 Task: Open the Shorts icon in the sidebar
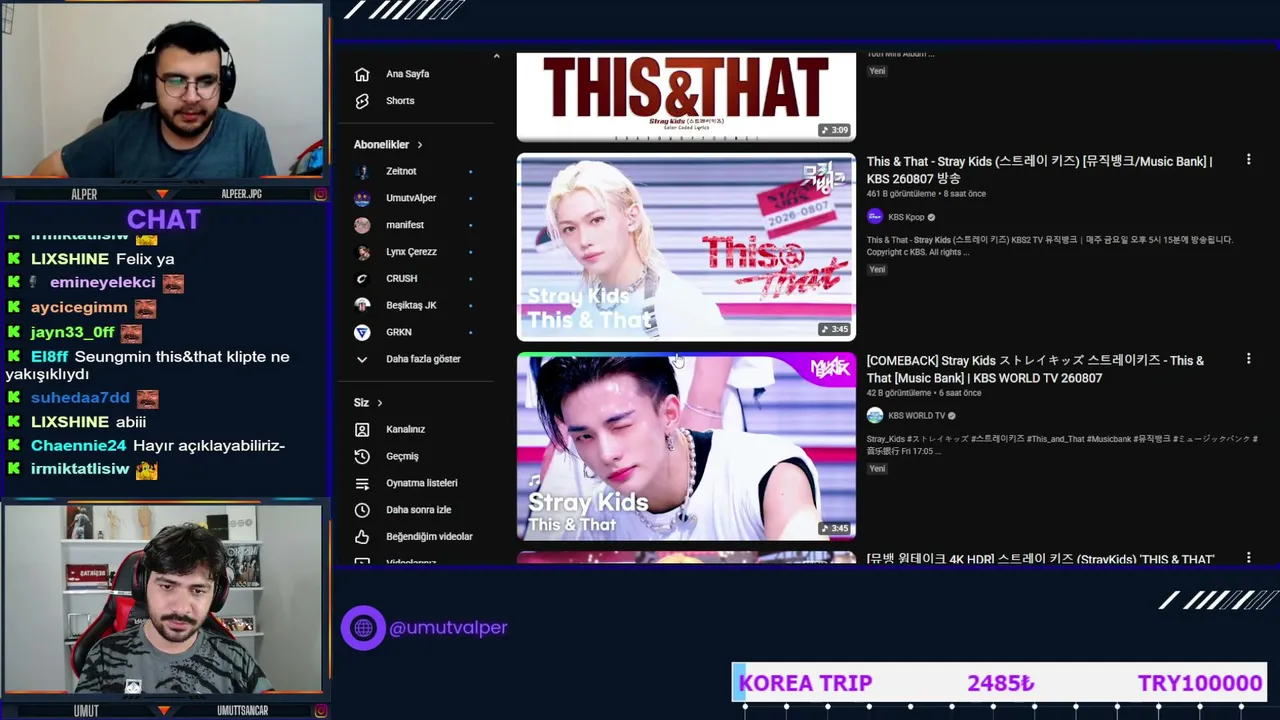(362, 101)
